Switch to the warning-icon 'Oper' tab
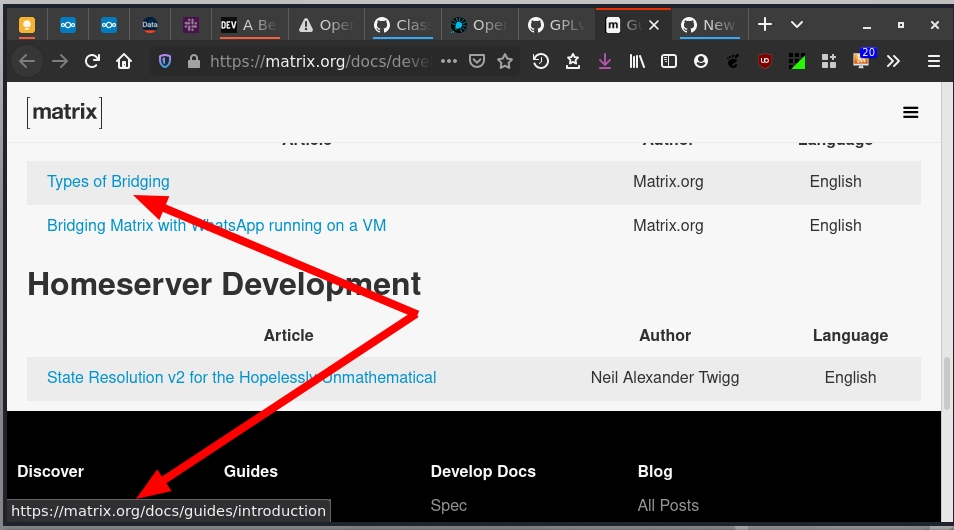This screenshot has width=954, height=530. pos(326,25)
